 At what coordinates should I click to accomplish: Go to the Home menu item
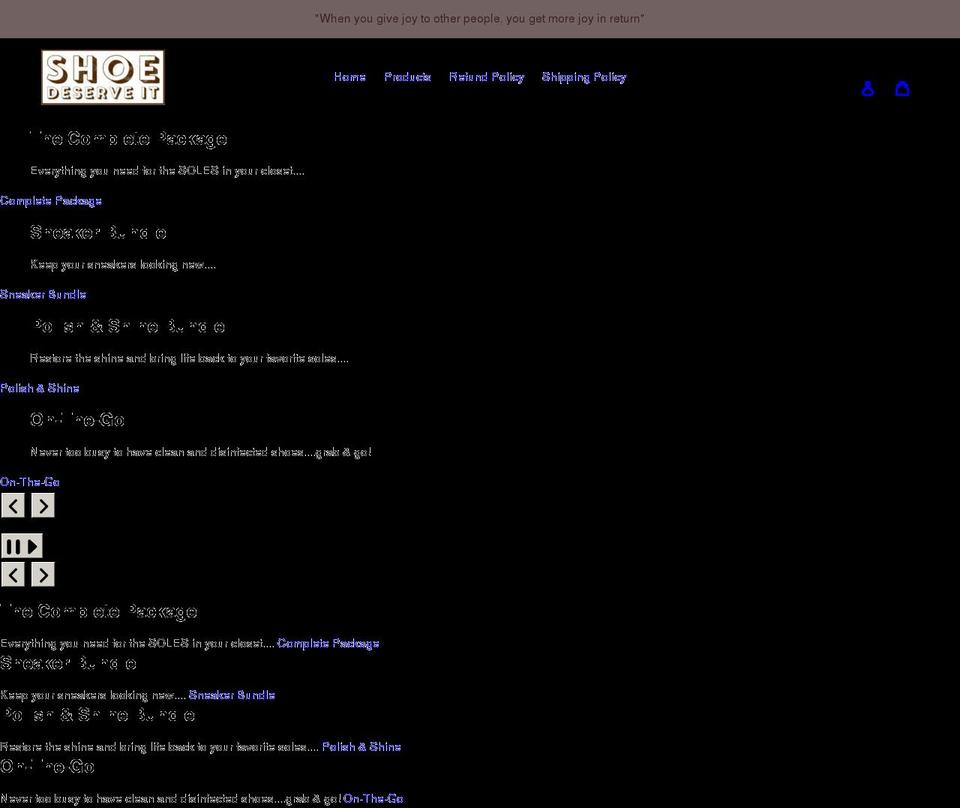(x=350, y=77)
